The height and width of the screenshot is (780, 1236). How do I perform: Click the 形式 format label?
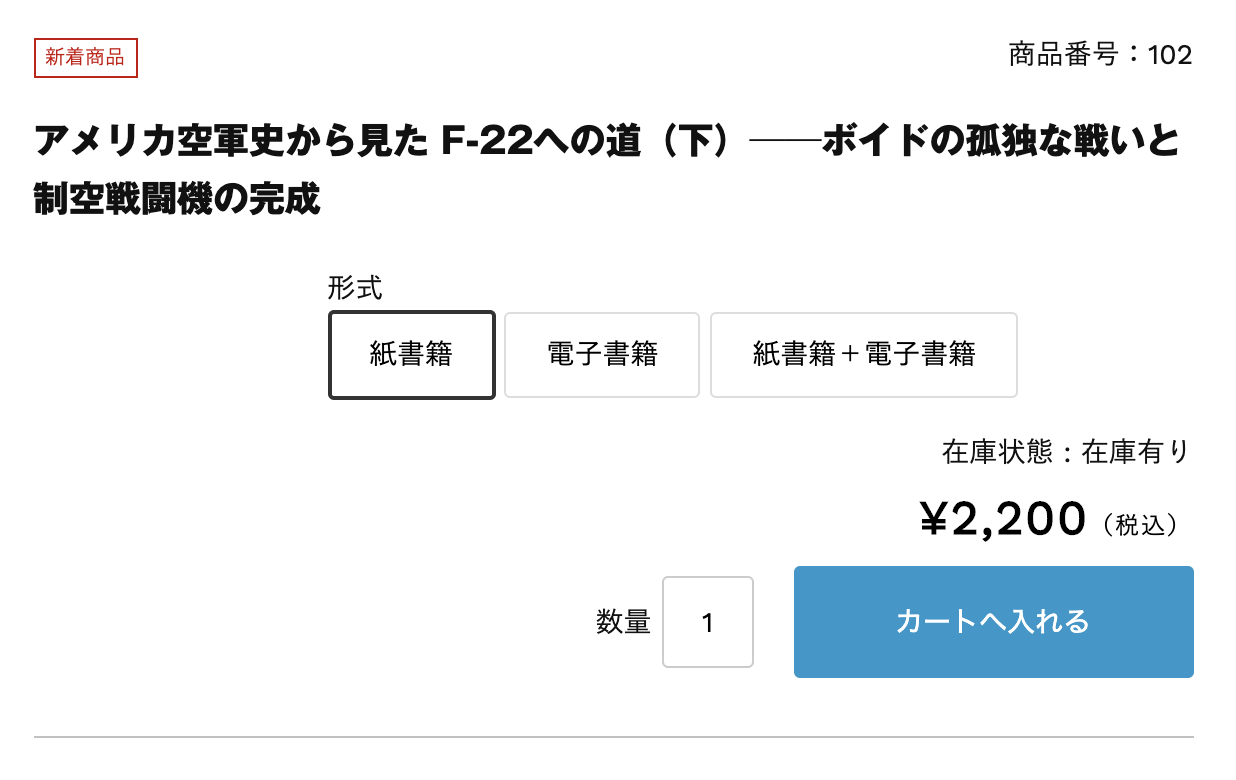[355, 288]
